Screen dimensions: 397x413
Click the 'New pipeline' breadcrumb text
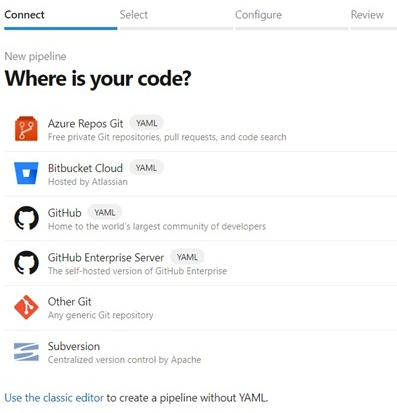coord(35,56)
